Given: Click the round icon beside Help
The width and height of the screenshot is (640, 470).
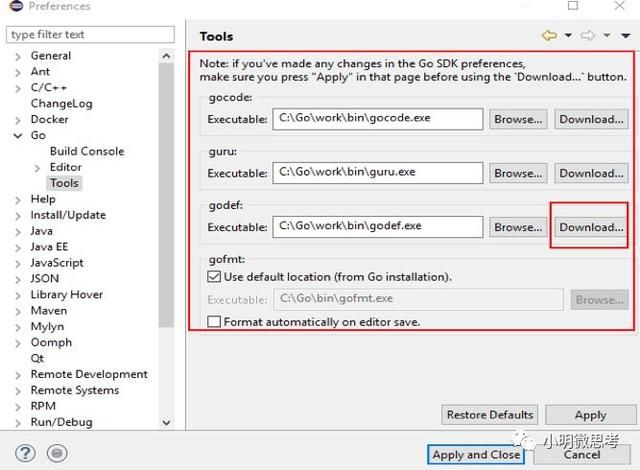Looking at the screenshot, I should (x=58, y=453).
